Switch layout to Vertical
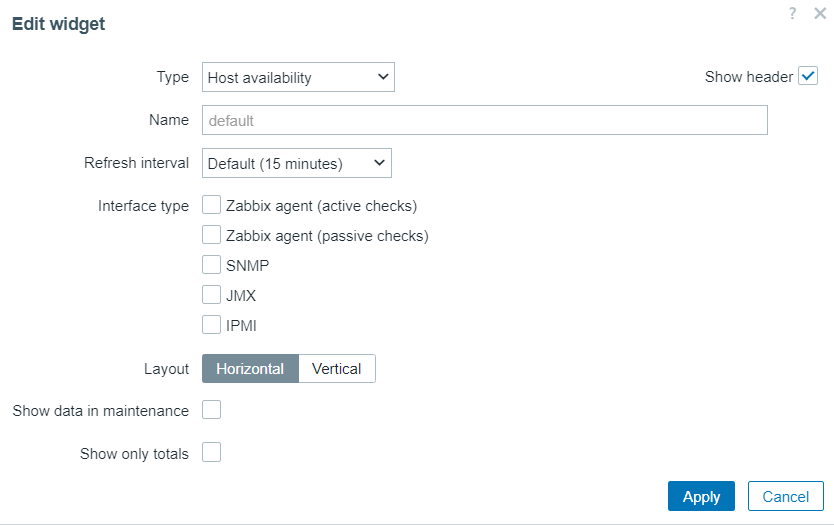 337,369
